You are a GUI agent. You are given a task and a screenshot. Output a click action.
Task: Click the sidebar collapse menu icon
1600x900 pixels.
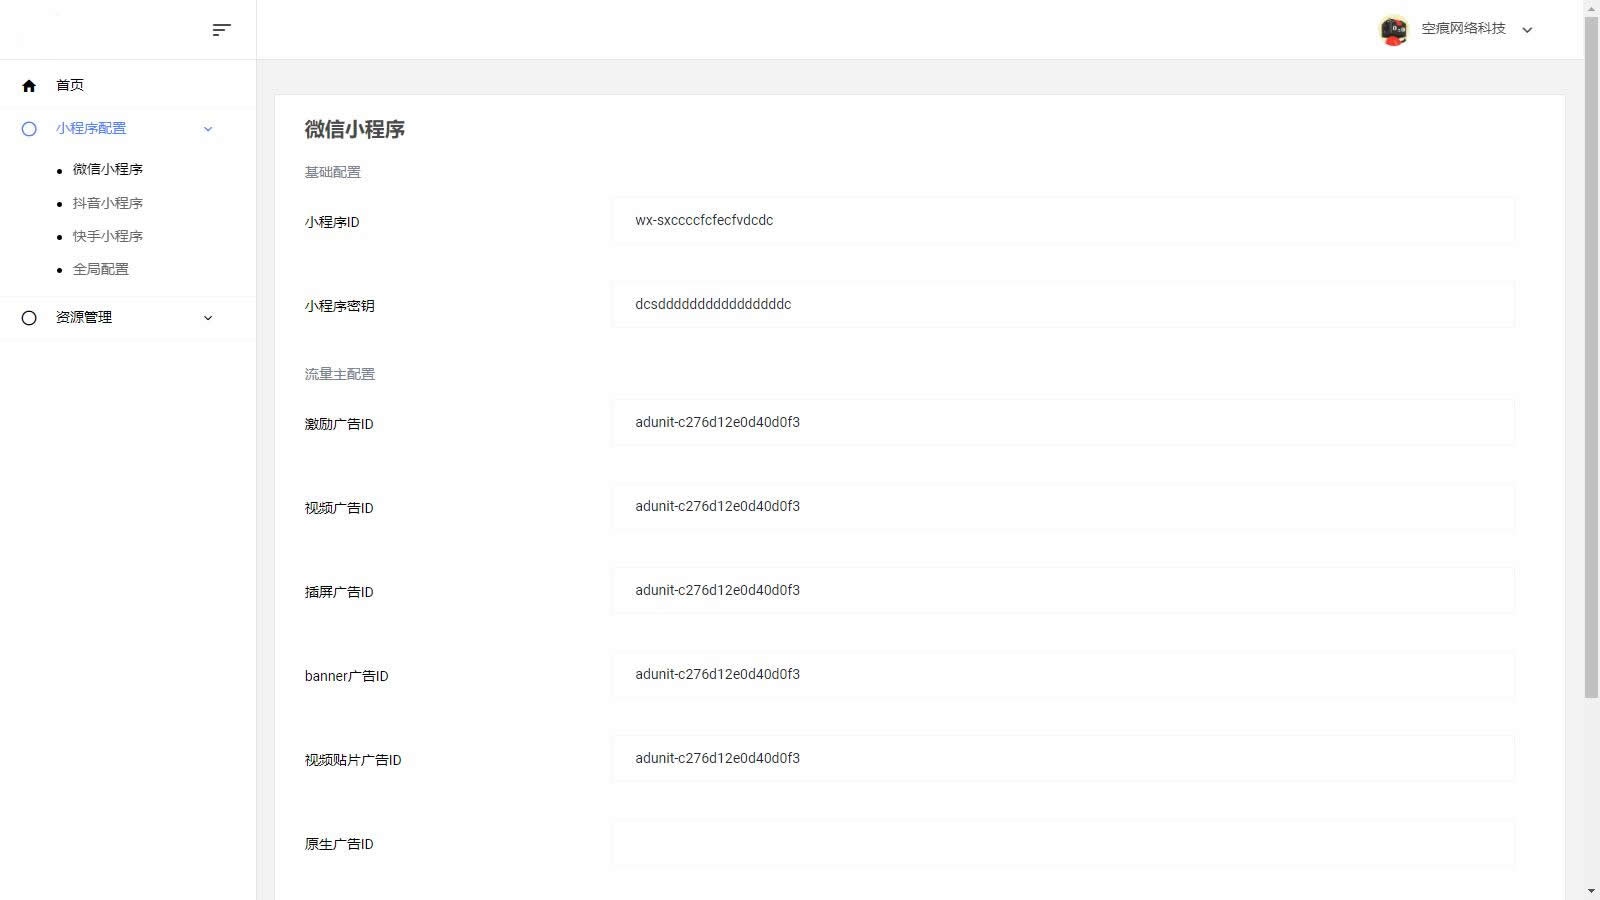[x=222, y=30]
